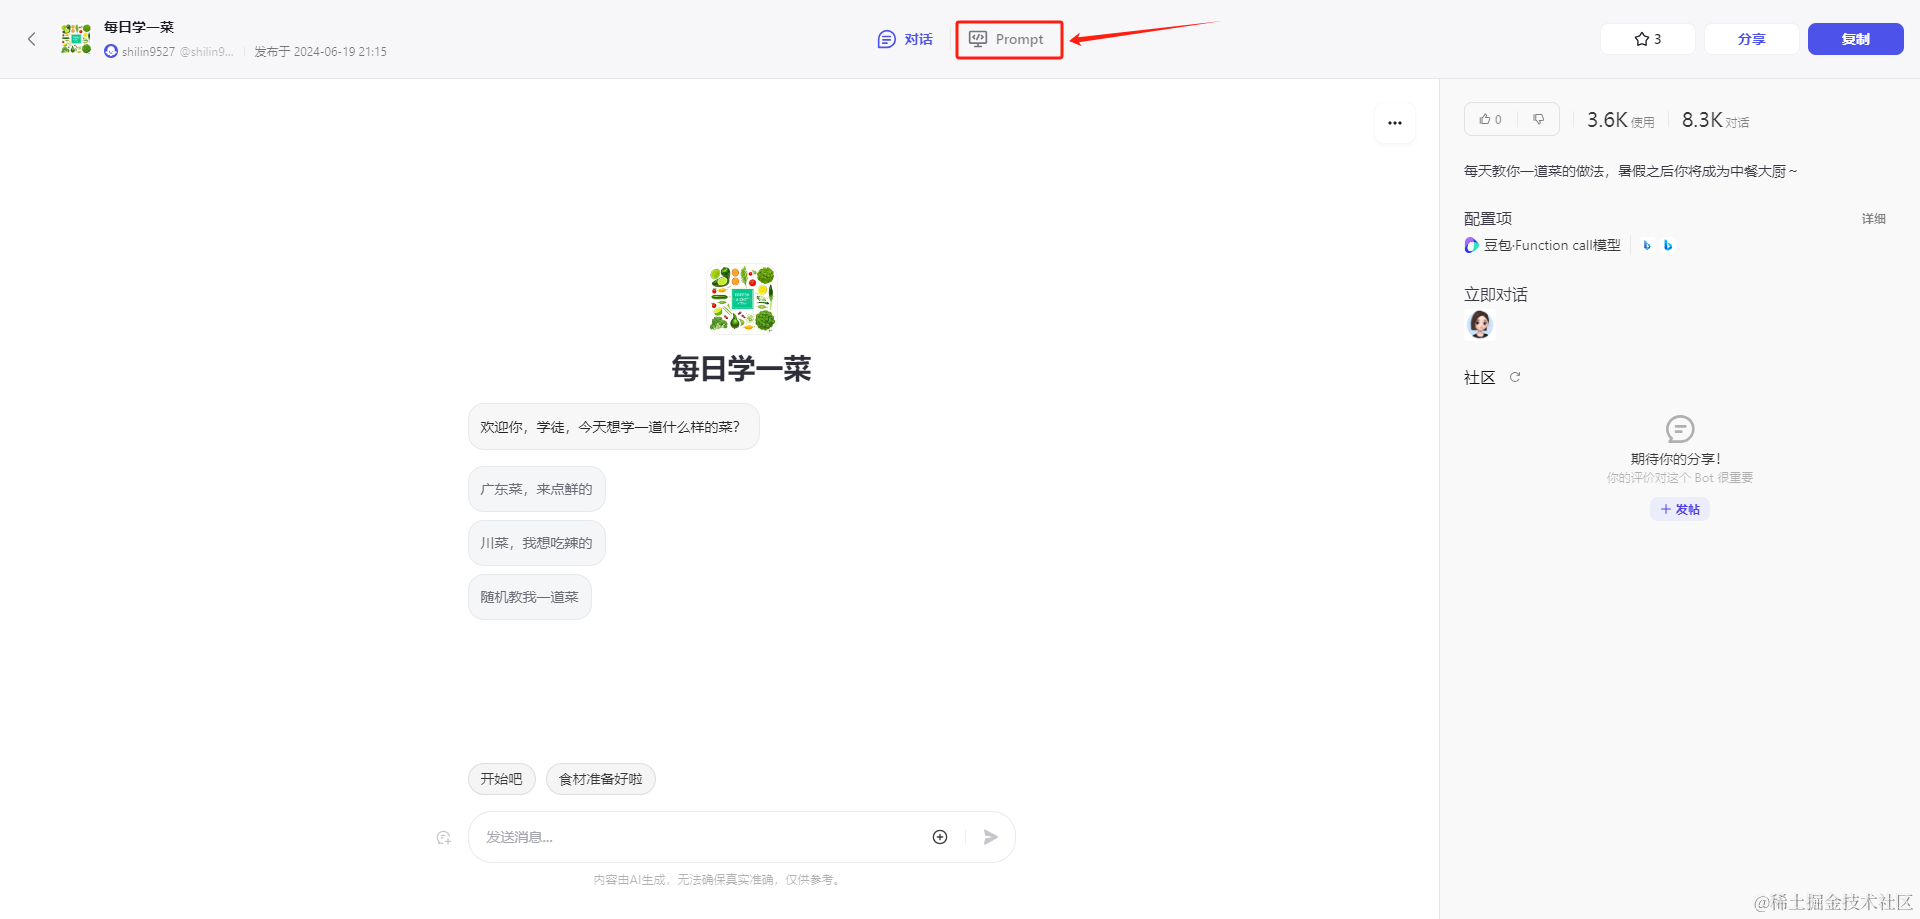The width and height of the screenshot is (1920, 919).
Task: Click the publish date 2024-06-19 21:15
Action: click(320, 52)
